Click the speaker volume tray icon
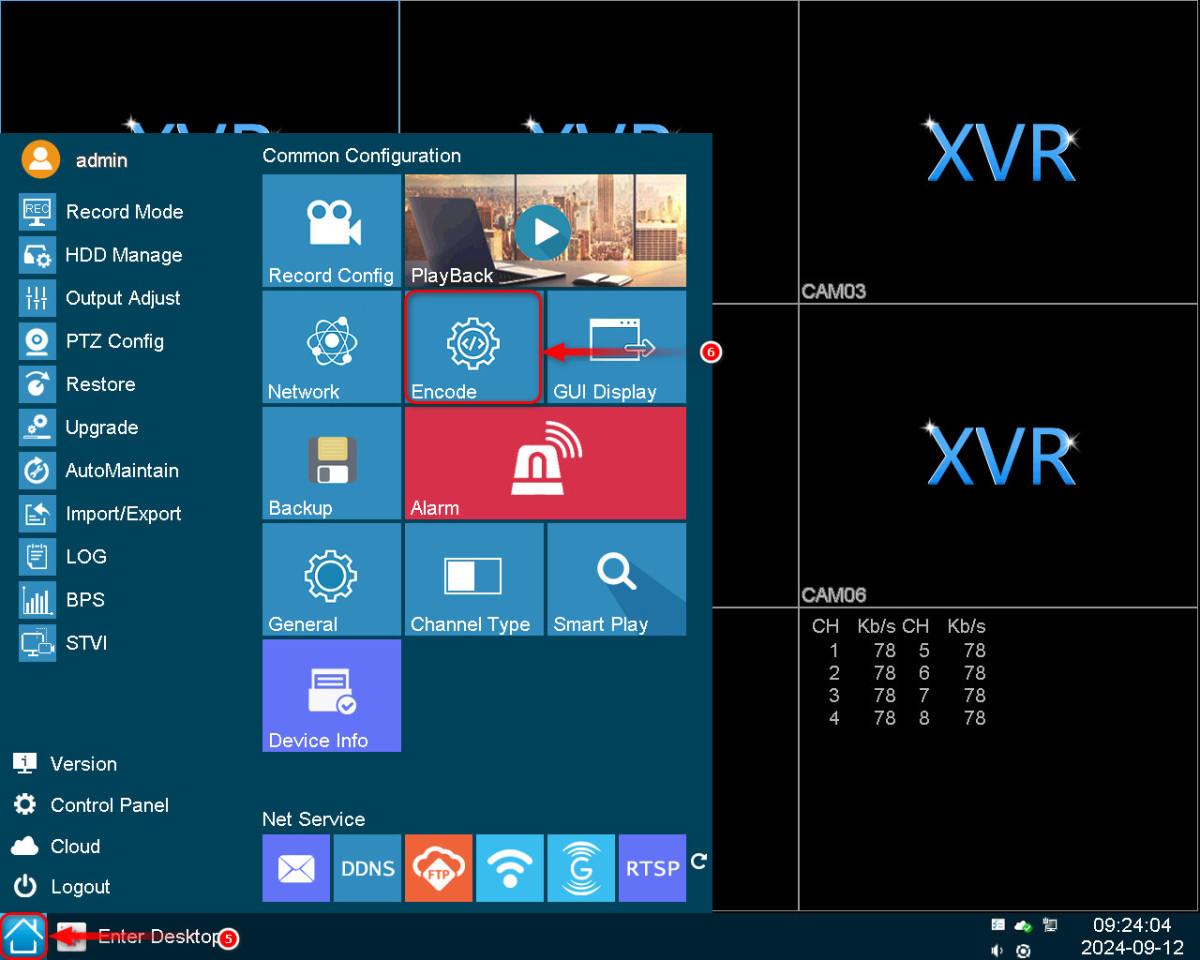 point(998,950)
